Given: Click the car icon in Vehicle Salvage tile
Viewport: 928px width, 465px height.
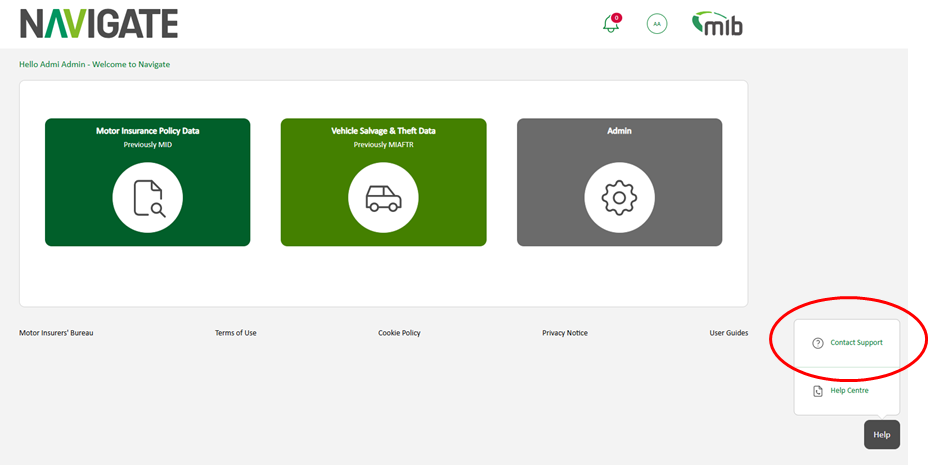Looking at the screenshot, I should click(x=383, y=198).
